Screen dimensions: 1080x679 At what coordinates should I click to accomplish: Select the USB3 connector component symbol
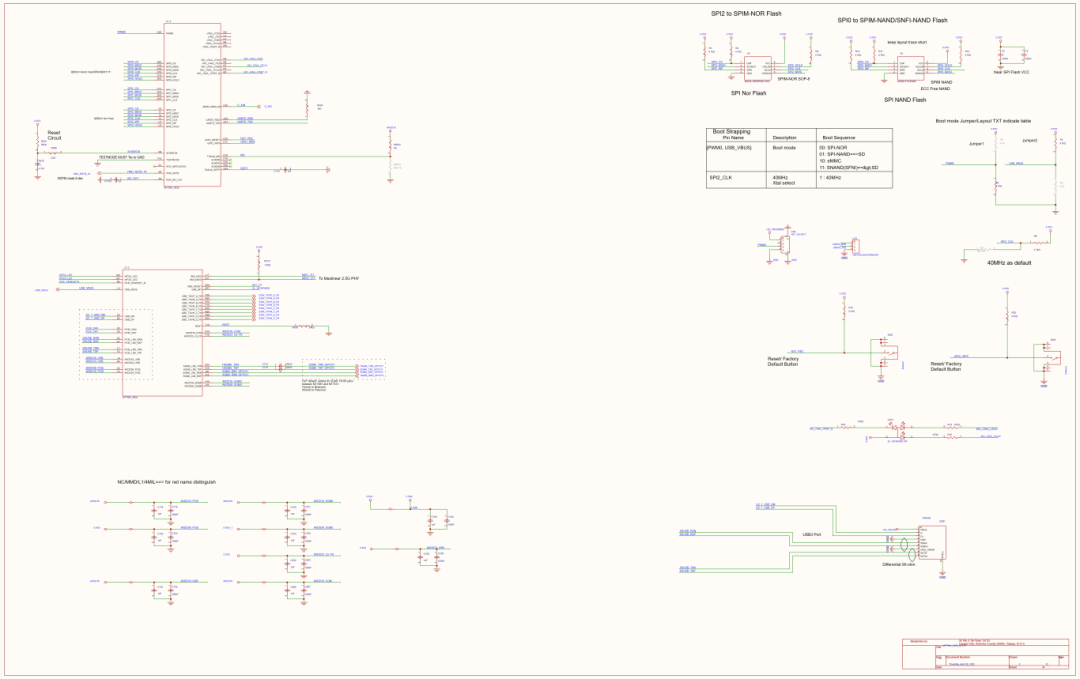[933, 543]
